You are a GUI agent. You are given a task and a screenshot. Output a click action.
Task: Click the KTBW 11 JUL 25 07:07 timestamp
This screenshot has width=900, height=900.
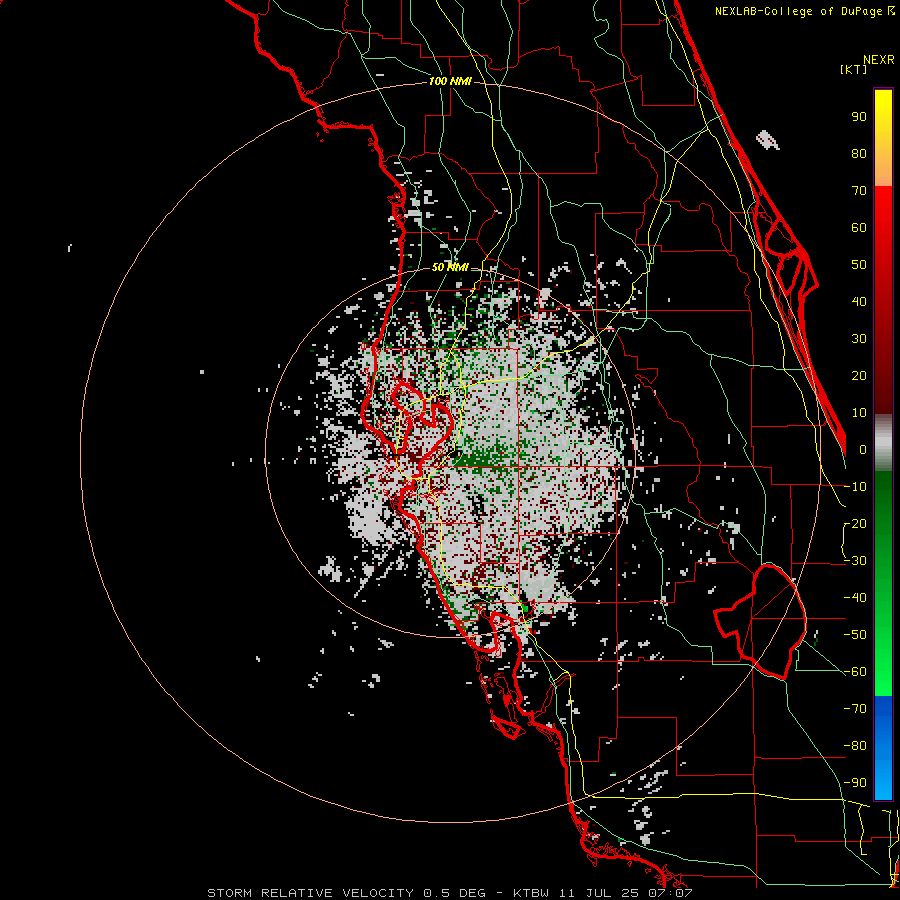[603, 893]
